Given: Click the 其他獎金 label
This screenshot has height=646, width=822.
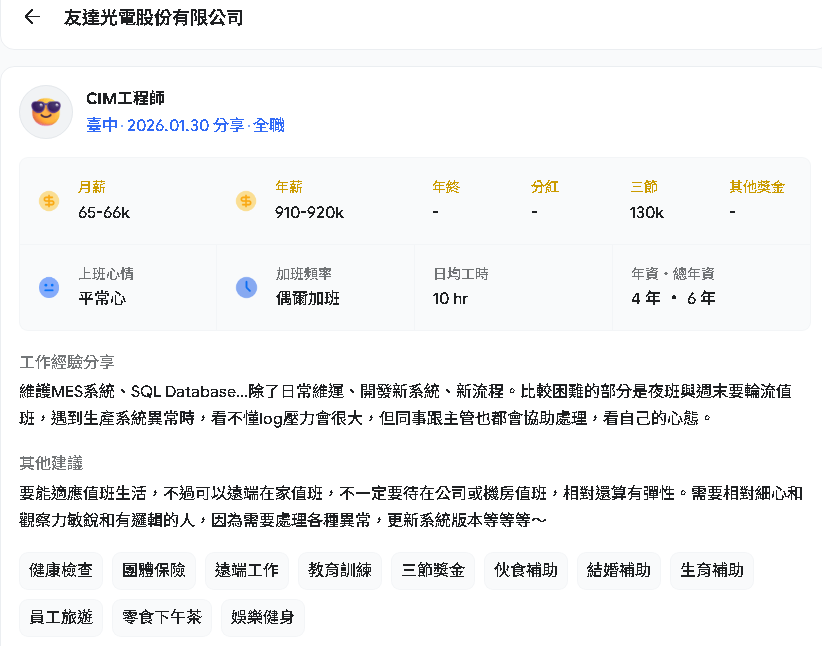Looking at the screenshot, I should [x=756, y=187].
